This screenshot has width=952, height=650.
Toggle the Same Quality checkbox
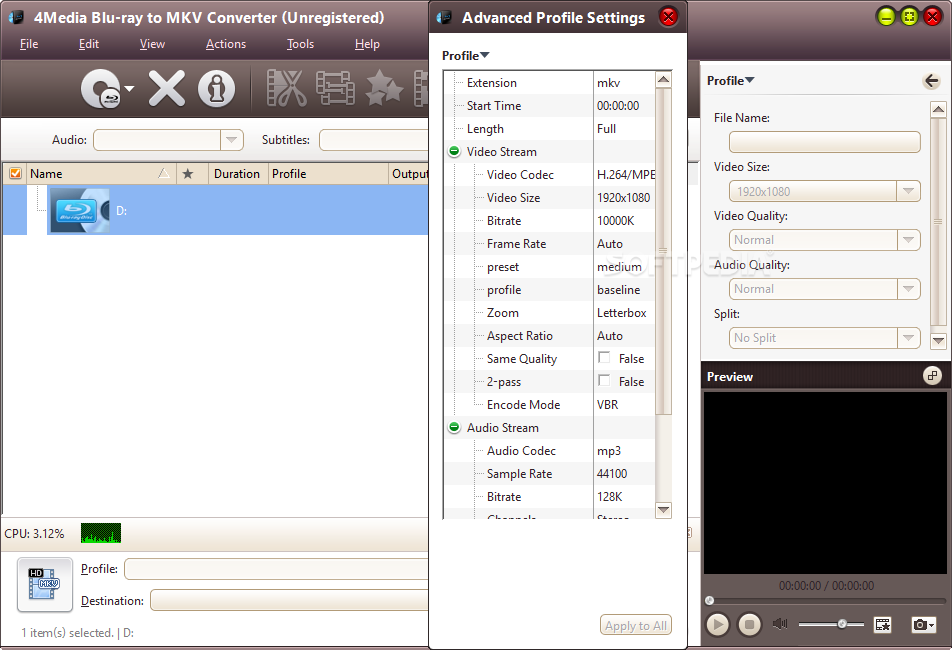pos(604,357)
